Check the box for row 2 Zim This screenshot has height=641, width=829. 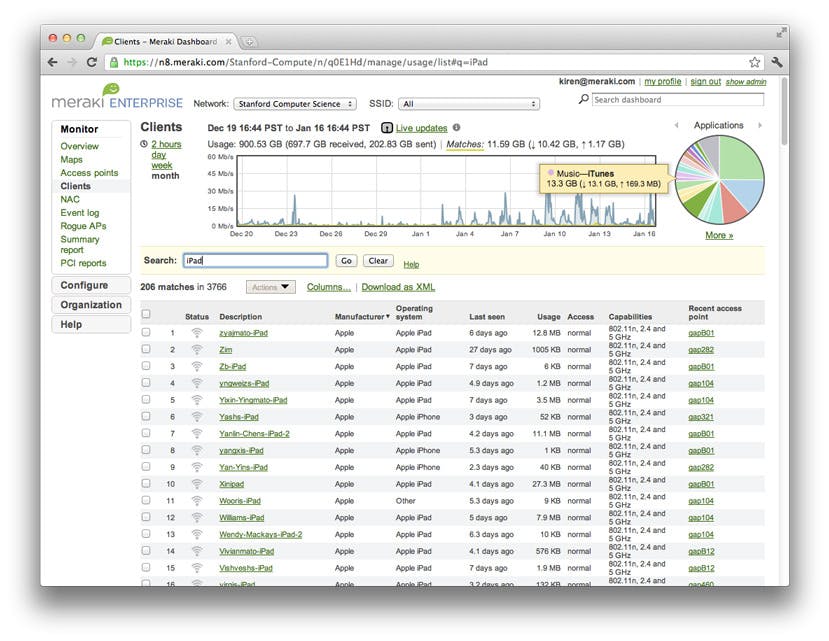[146, 350]
